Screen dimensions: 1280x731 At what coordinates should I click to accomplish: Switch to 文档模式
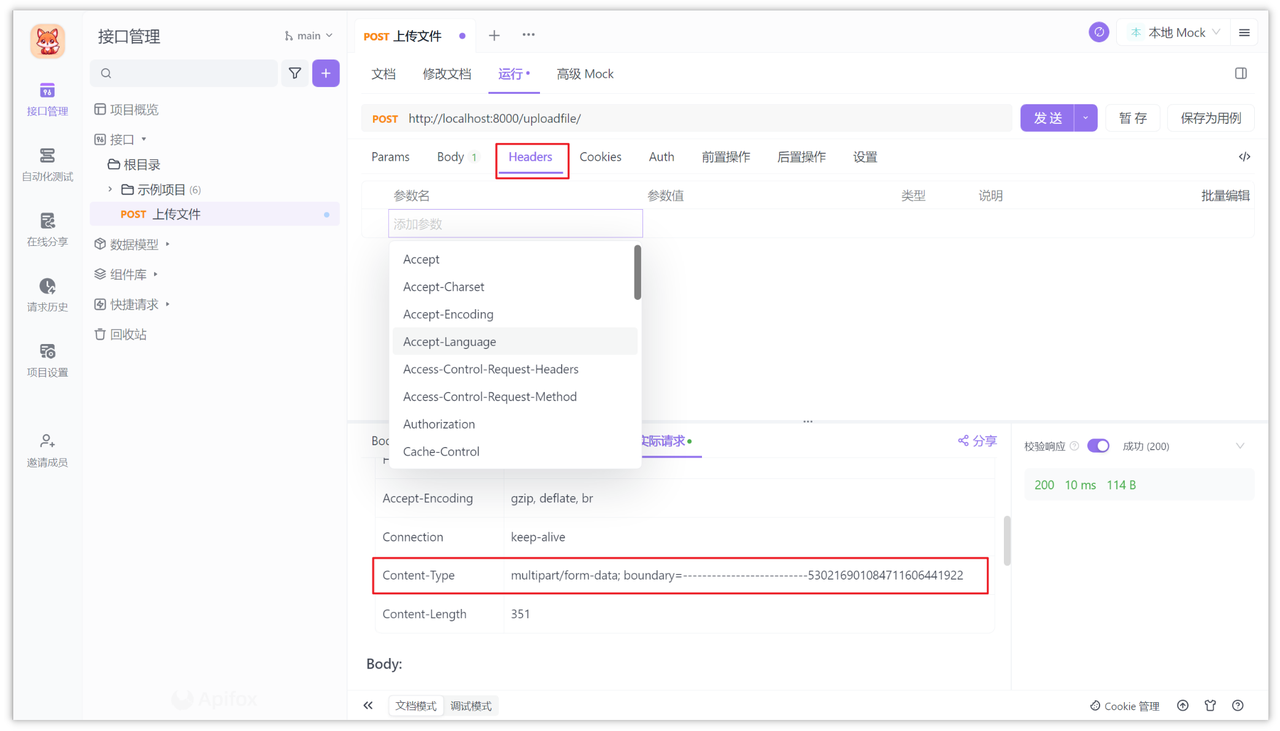(416, 706)
